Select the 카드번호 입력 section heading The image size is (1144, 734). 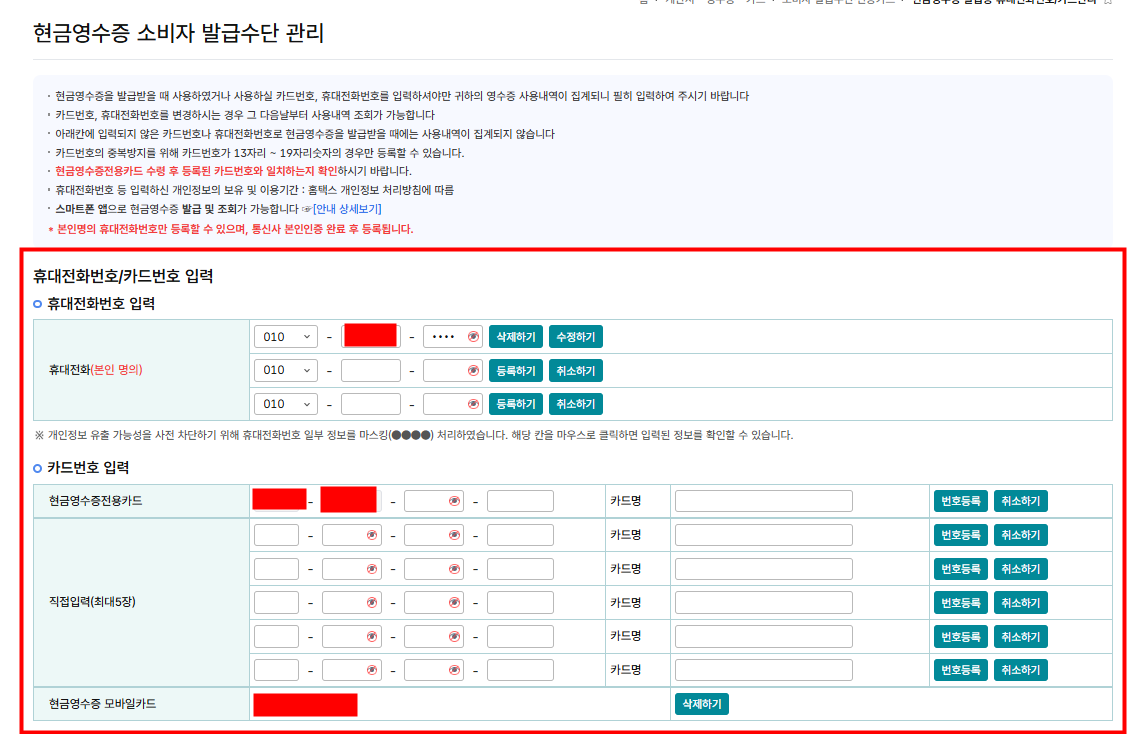[88, 468]
